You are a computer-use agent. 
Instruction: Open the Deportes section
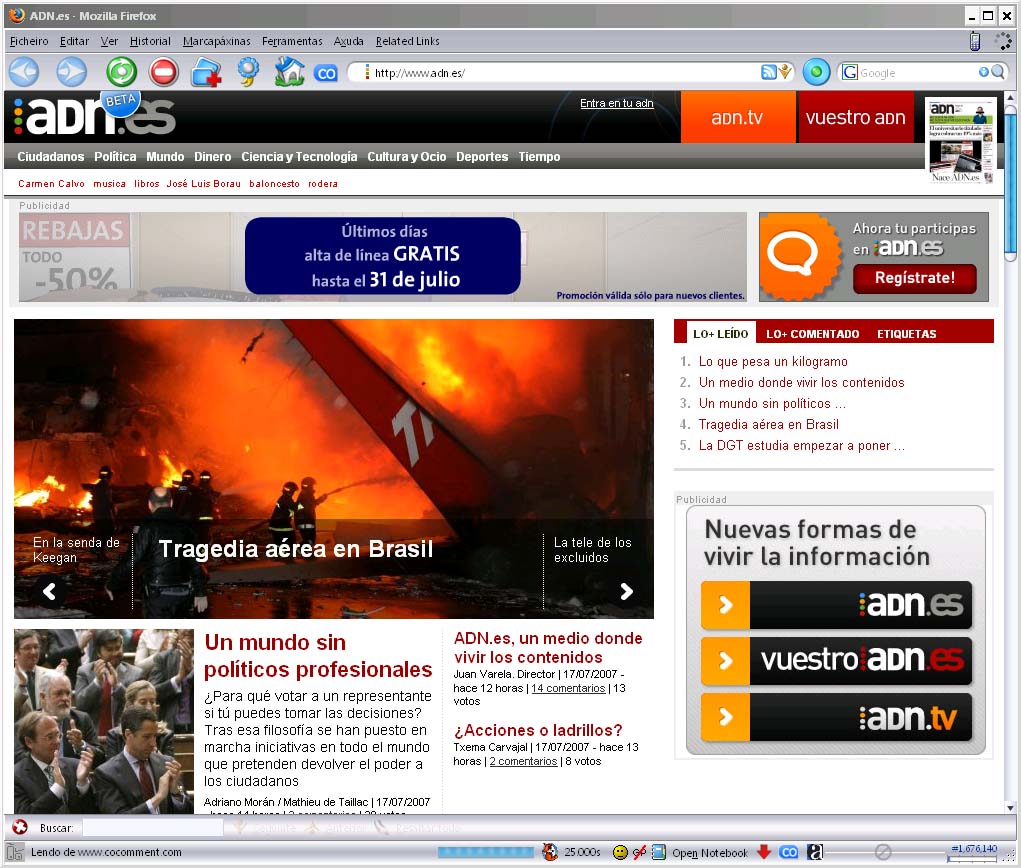[x=482, y=156]
